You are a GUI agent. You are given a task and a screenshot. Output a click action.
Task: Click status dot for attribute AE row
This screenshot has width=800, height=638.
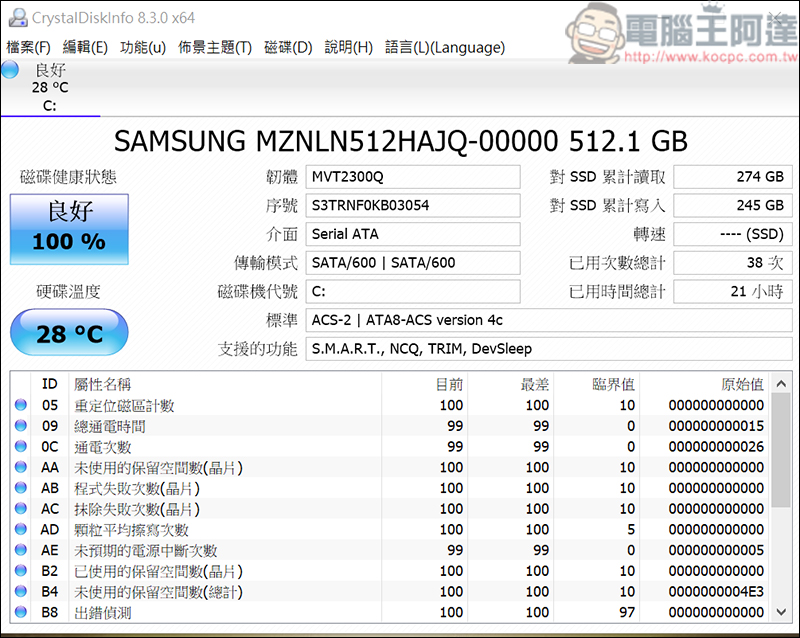click(21, 550)
